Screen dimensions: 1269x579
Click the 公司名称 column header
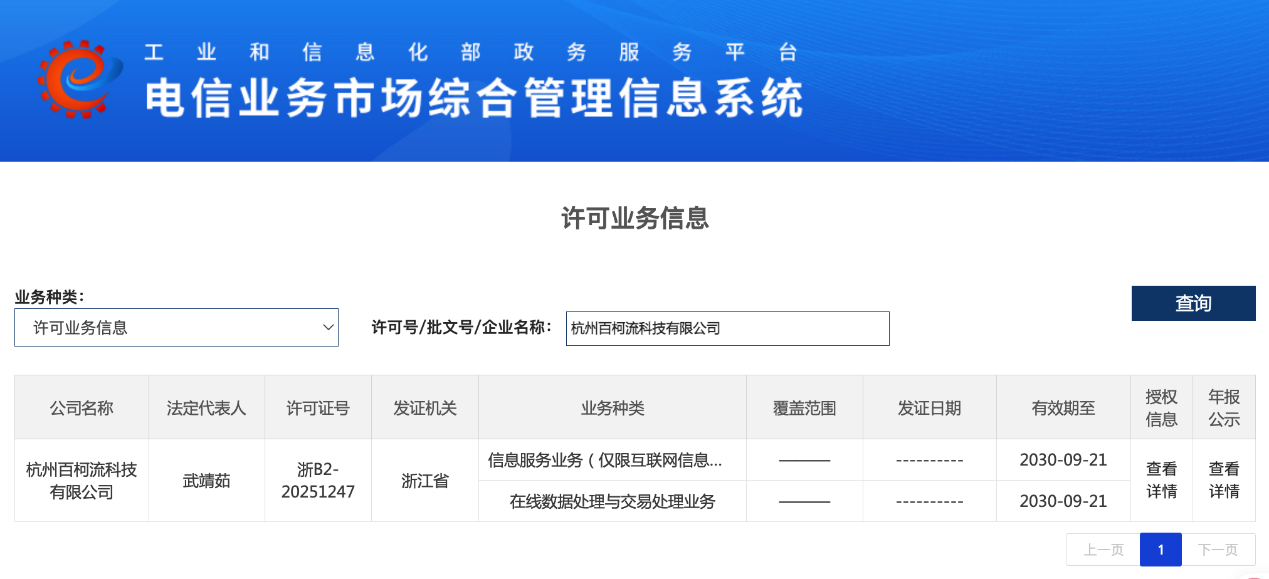pyautogui.click(x=81, y=408)
